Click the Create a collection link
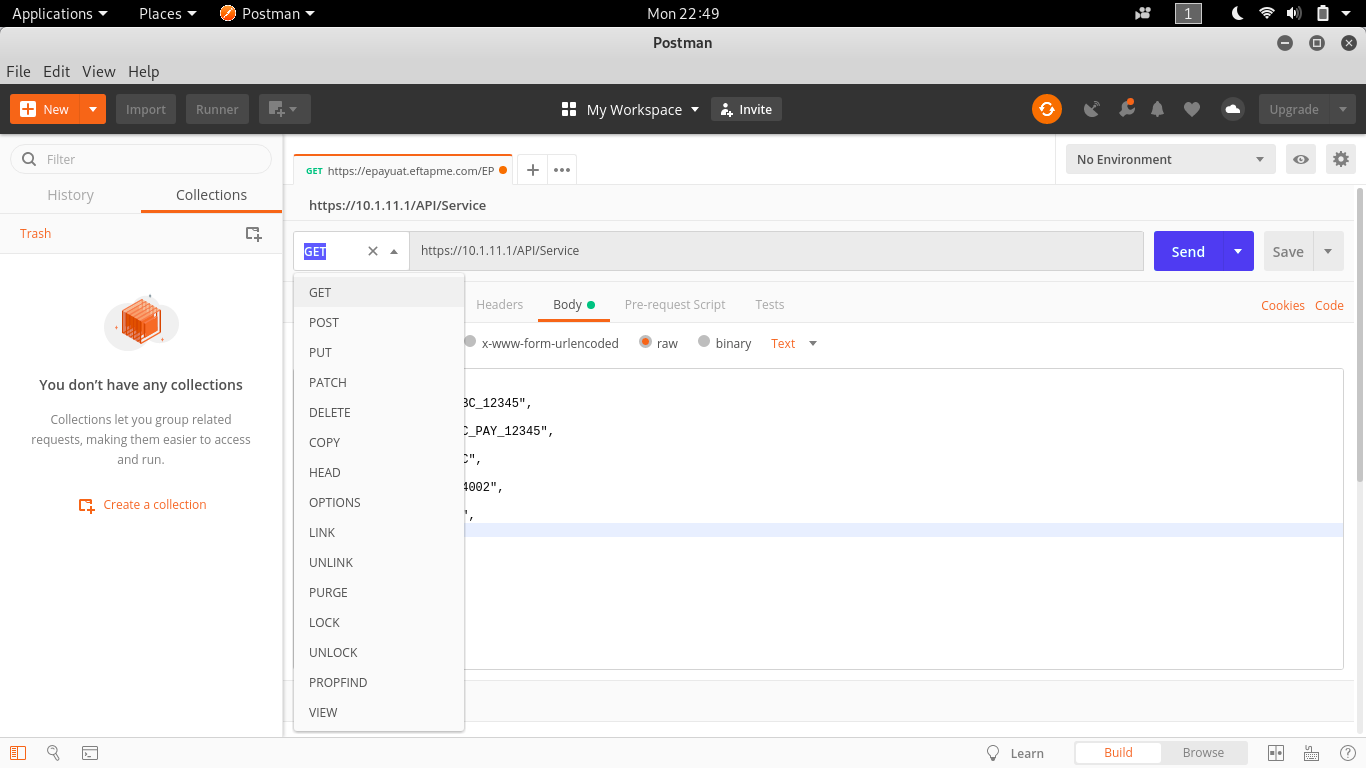 [x=143, y=505]
